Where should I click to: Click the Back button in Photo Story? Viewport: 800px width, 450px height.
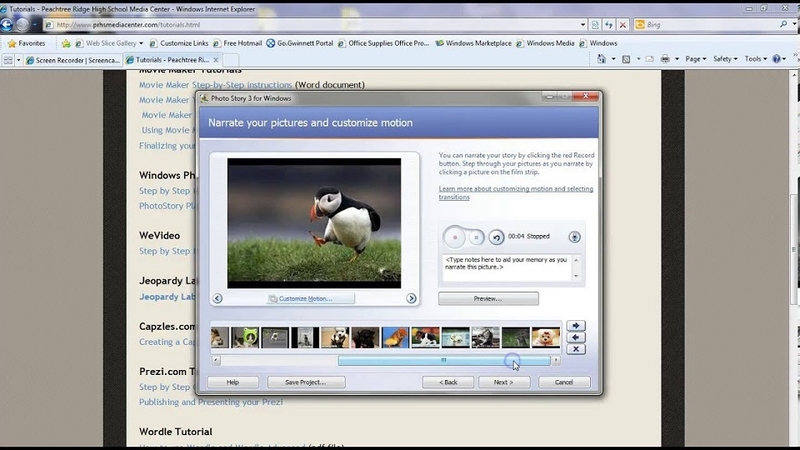[x=448, y=382]
